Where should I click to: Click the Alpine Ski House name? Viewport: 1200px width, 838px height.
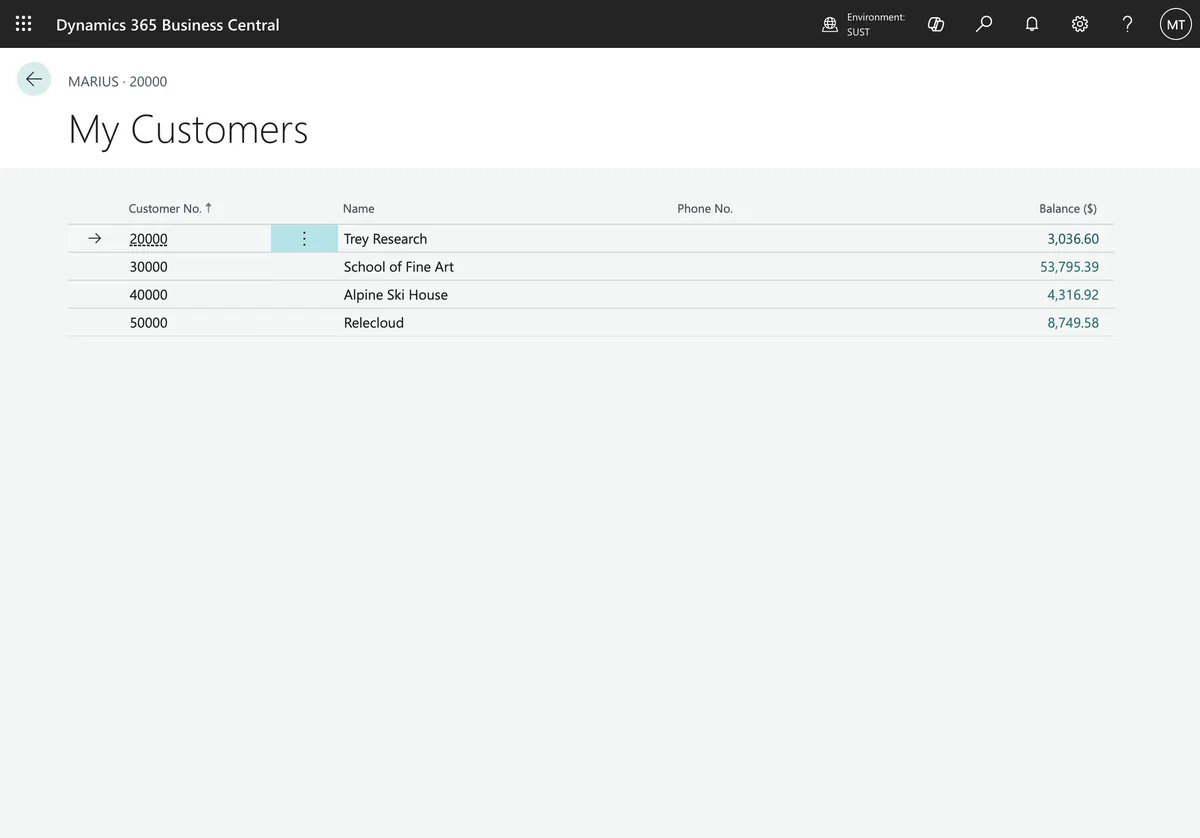click(396, 295)
